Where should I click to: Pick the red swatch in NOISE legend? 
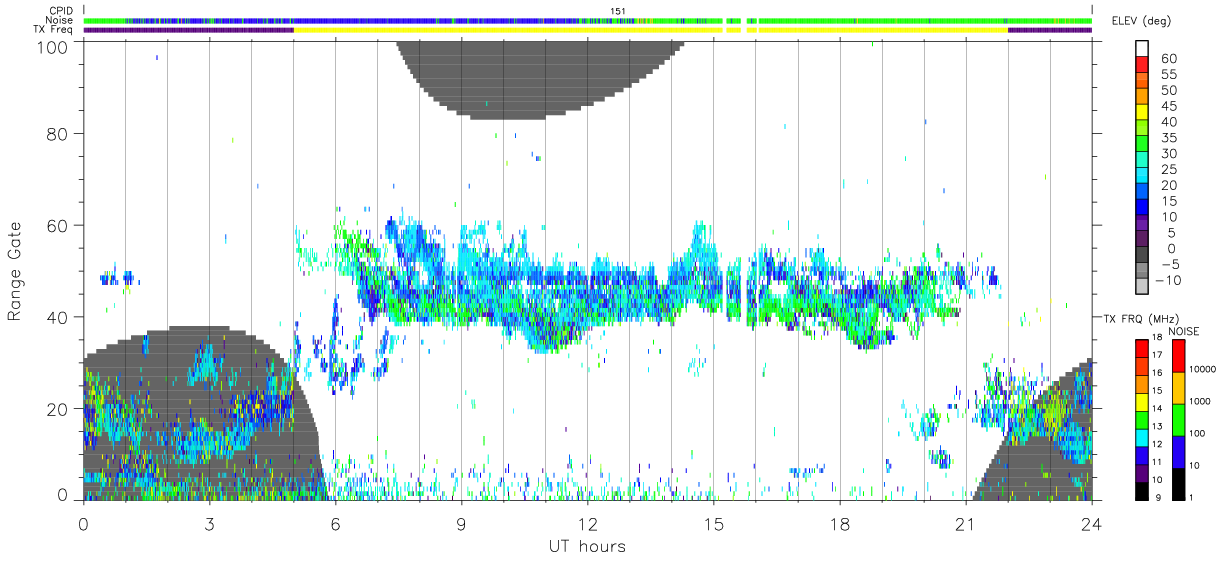(1180, 356)
